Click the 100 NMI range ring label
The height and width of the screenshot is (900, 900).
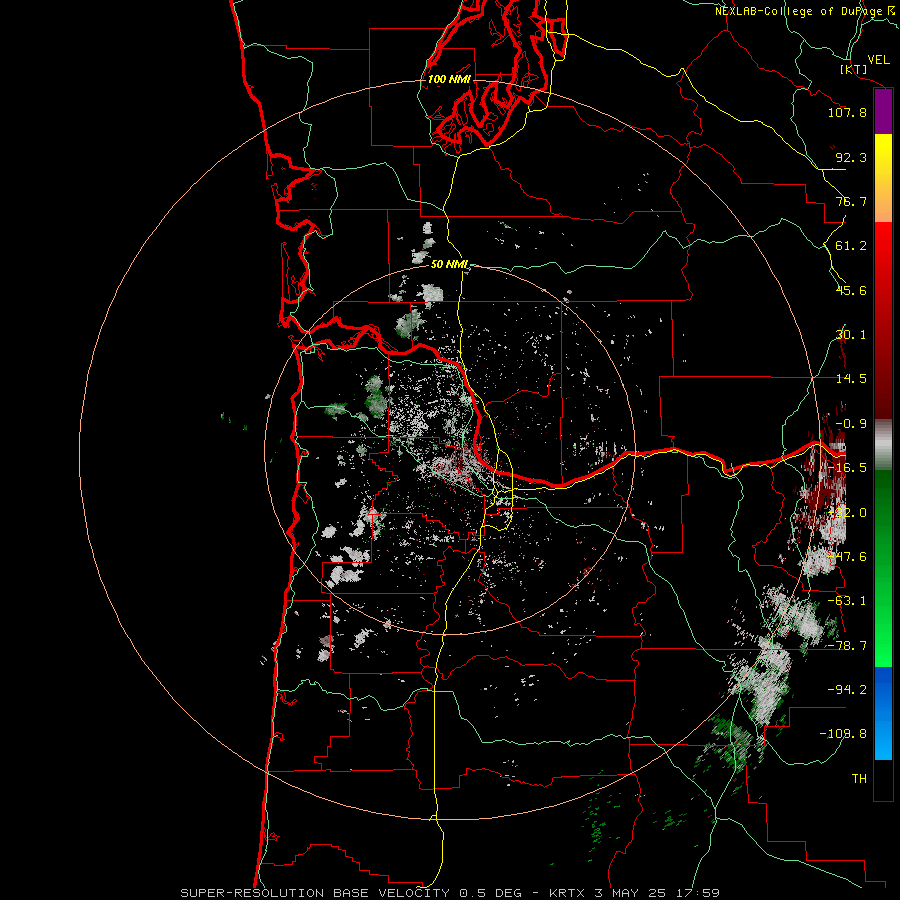449,79
